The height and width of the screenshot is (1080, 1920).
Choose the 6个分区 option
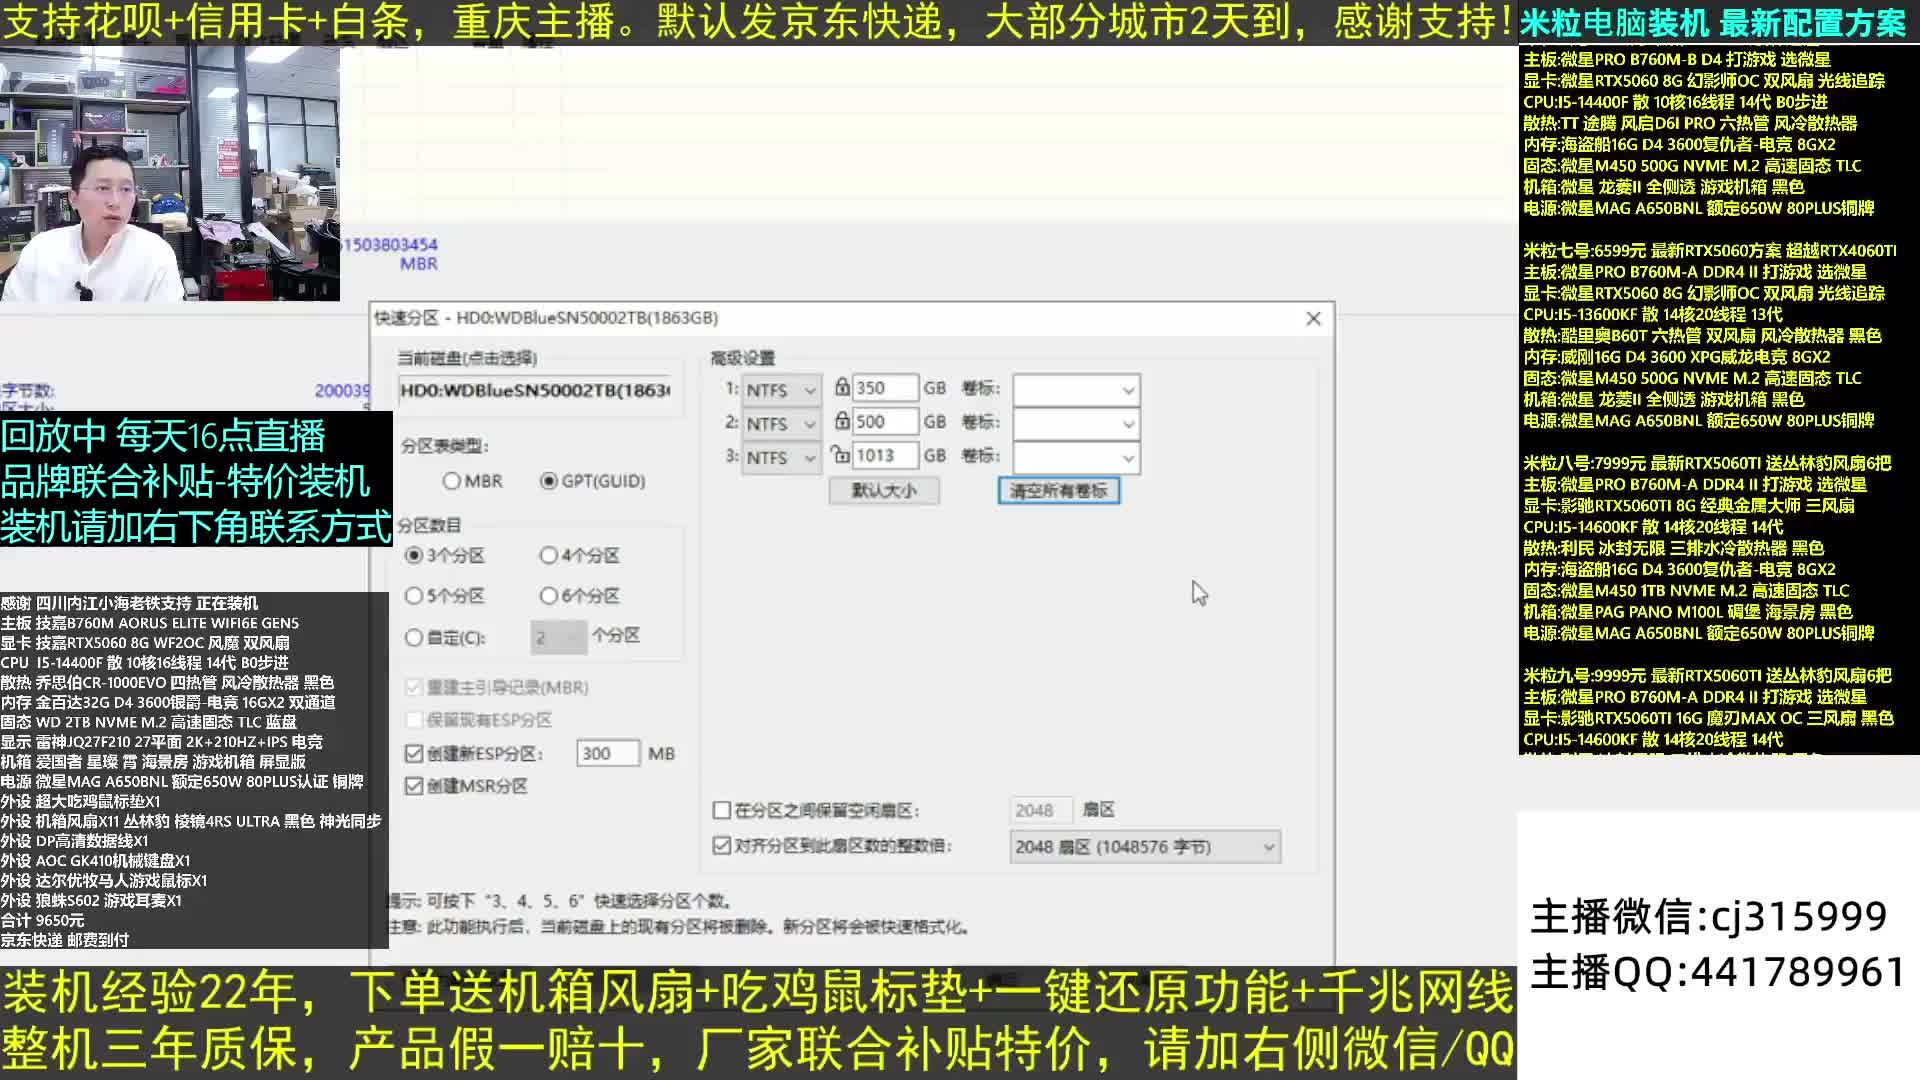pyautogui.click(x=549, y=596)
